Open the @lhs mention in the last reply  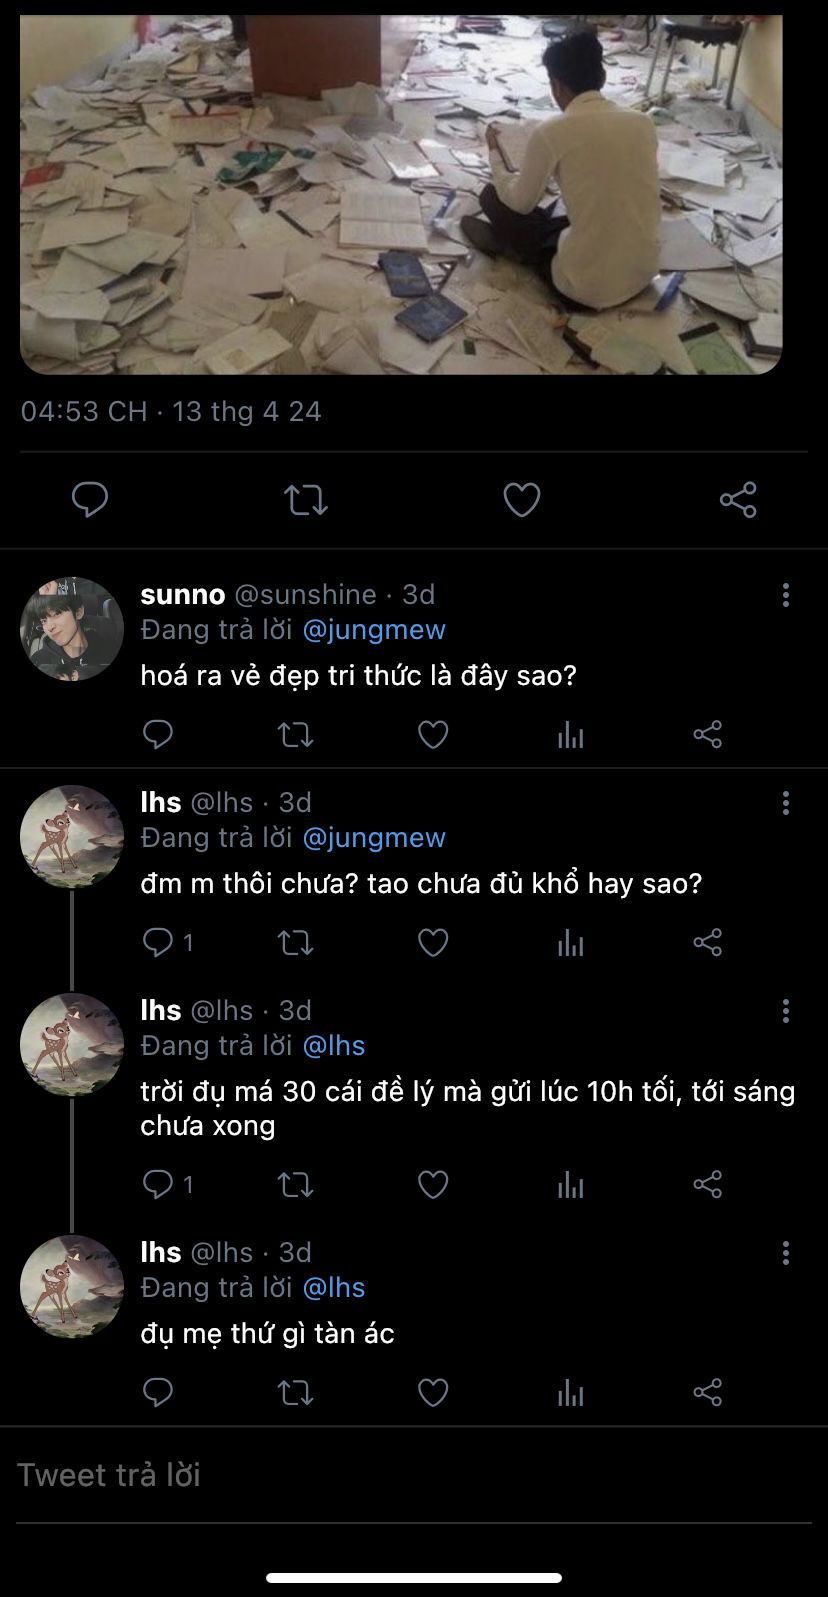pyautogui.click(x=333, y=1287)
